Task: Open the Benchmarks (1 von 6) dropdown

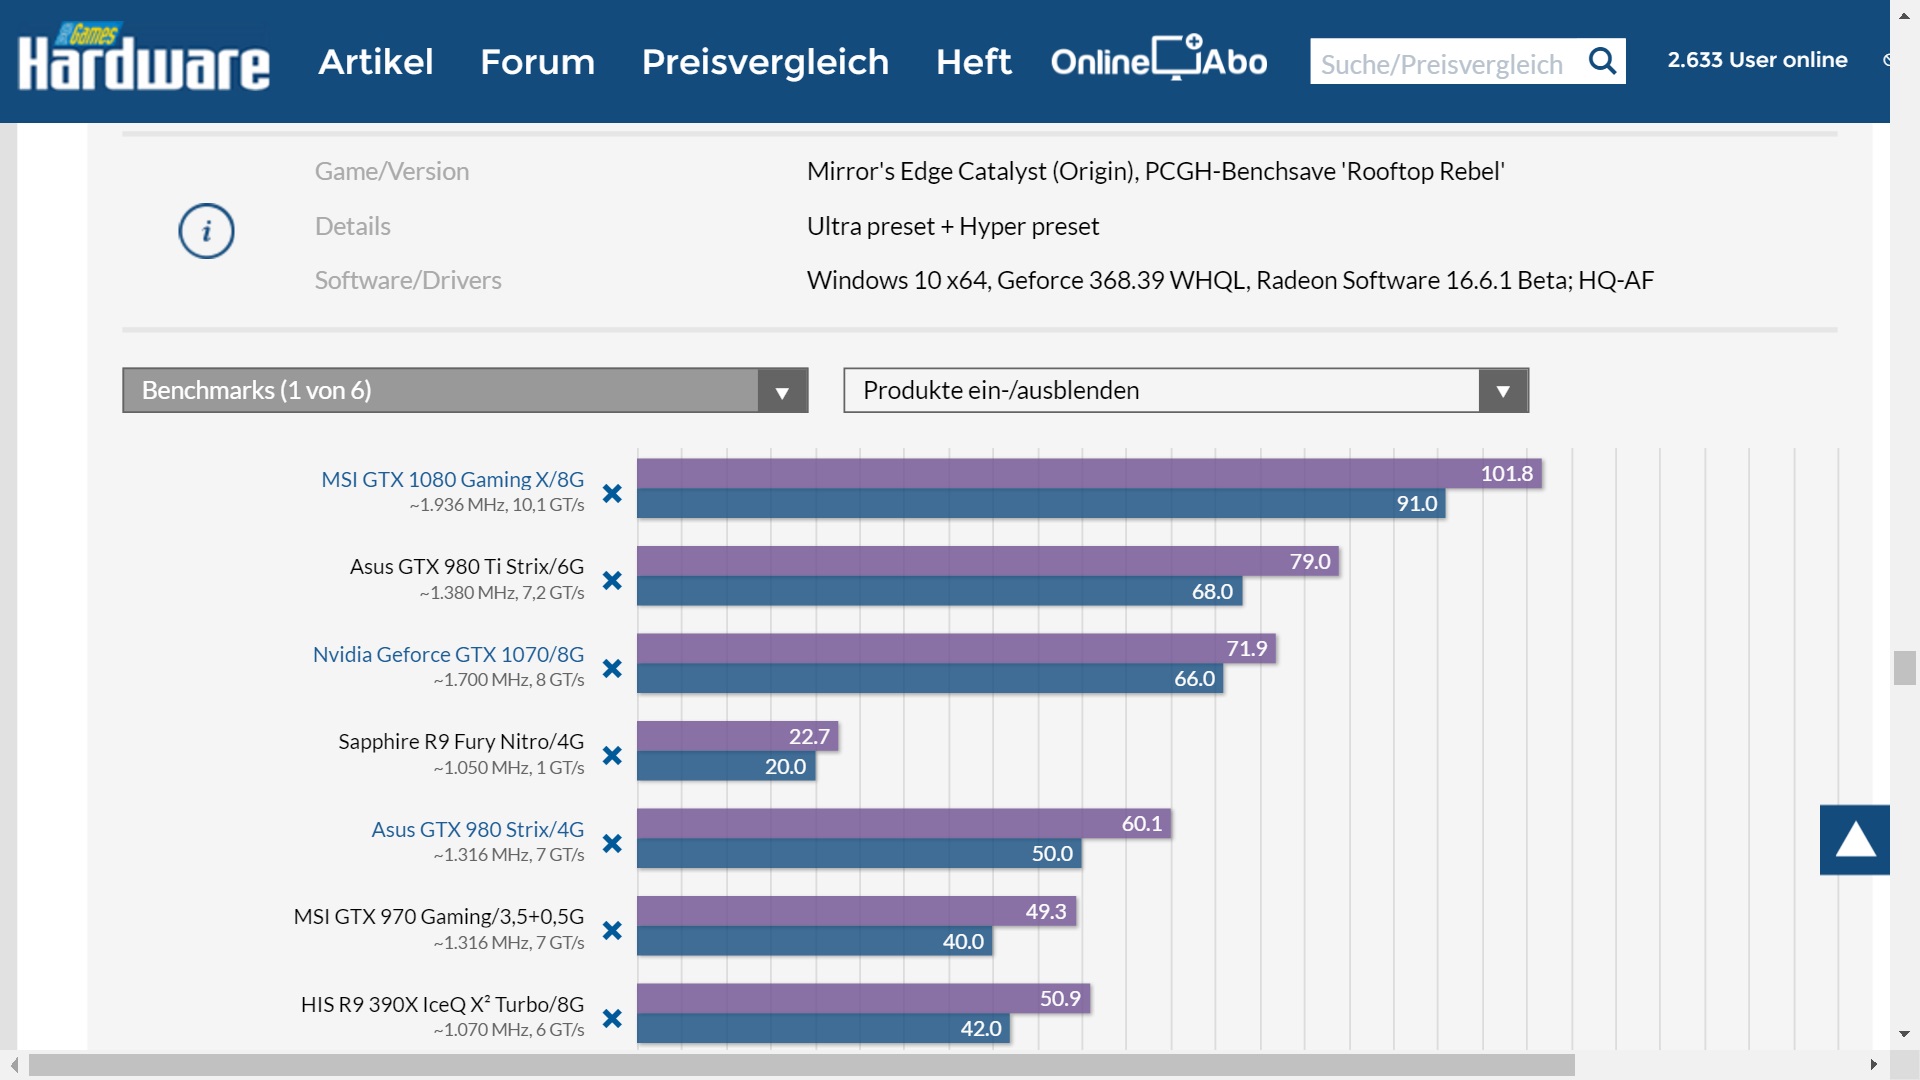Action: 464,390
